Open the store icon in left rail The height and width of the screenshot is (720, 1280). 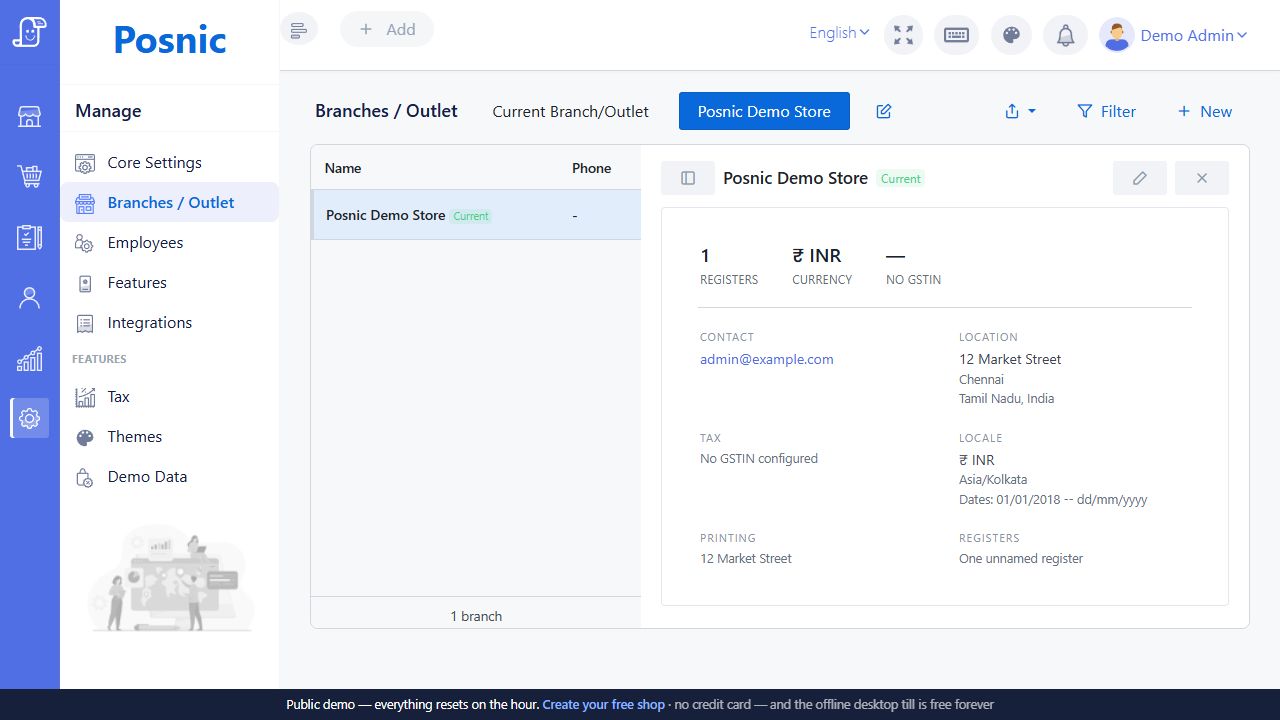tap(30, 117)
